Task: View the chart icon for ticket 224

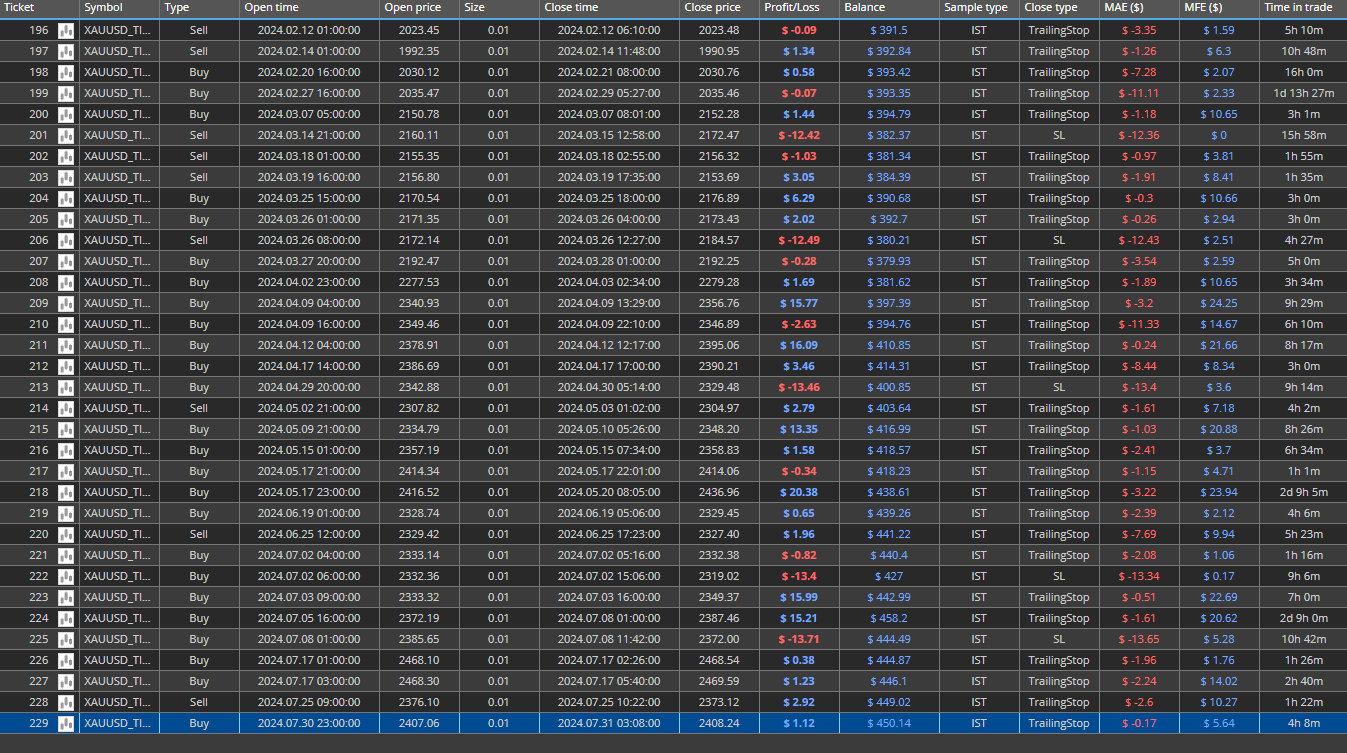Action: (x=67, y=618)
